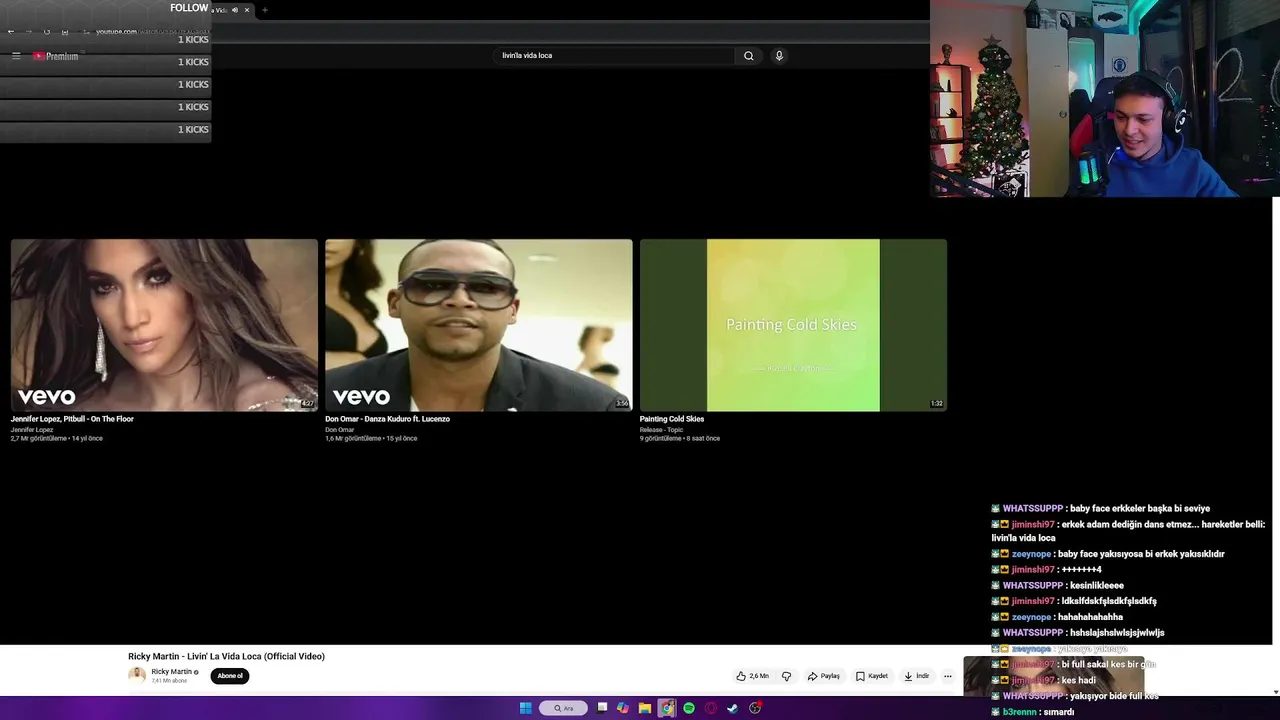Open Task View on the taskbar

(x=602, y=708)
